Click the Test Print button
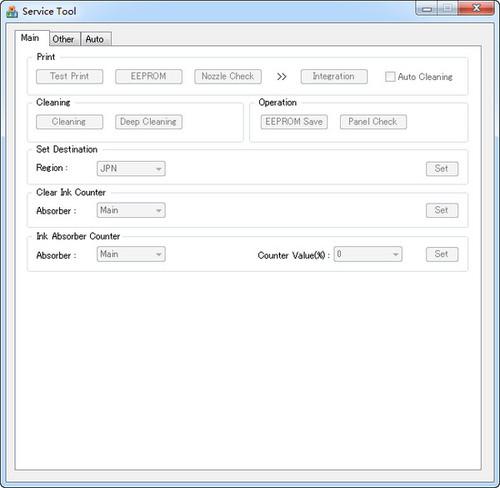500x488 pixels. [x=69, y=76]
